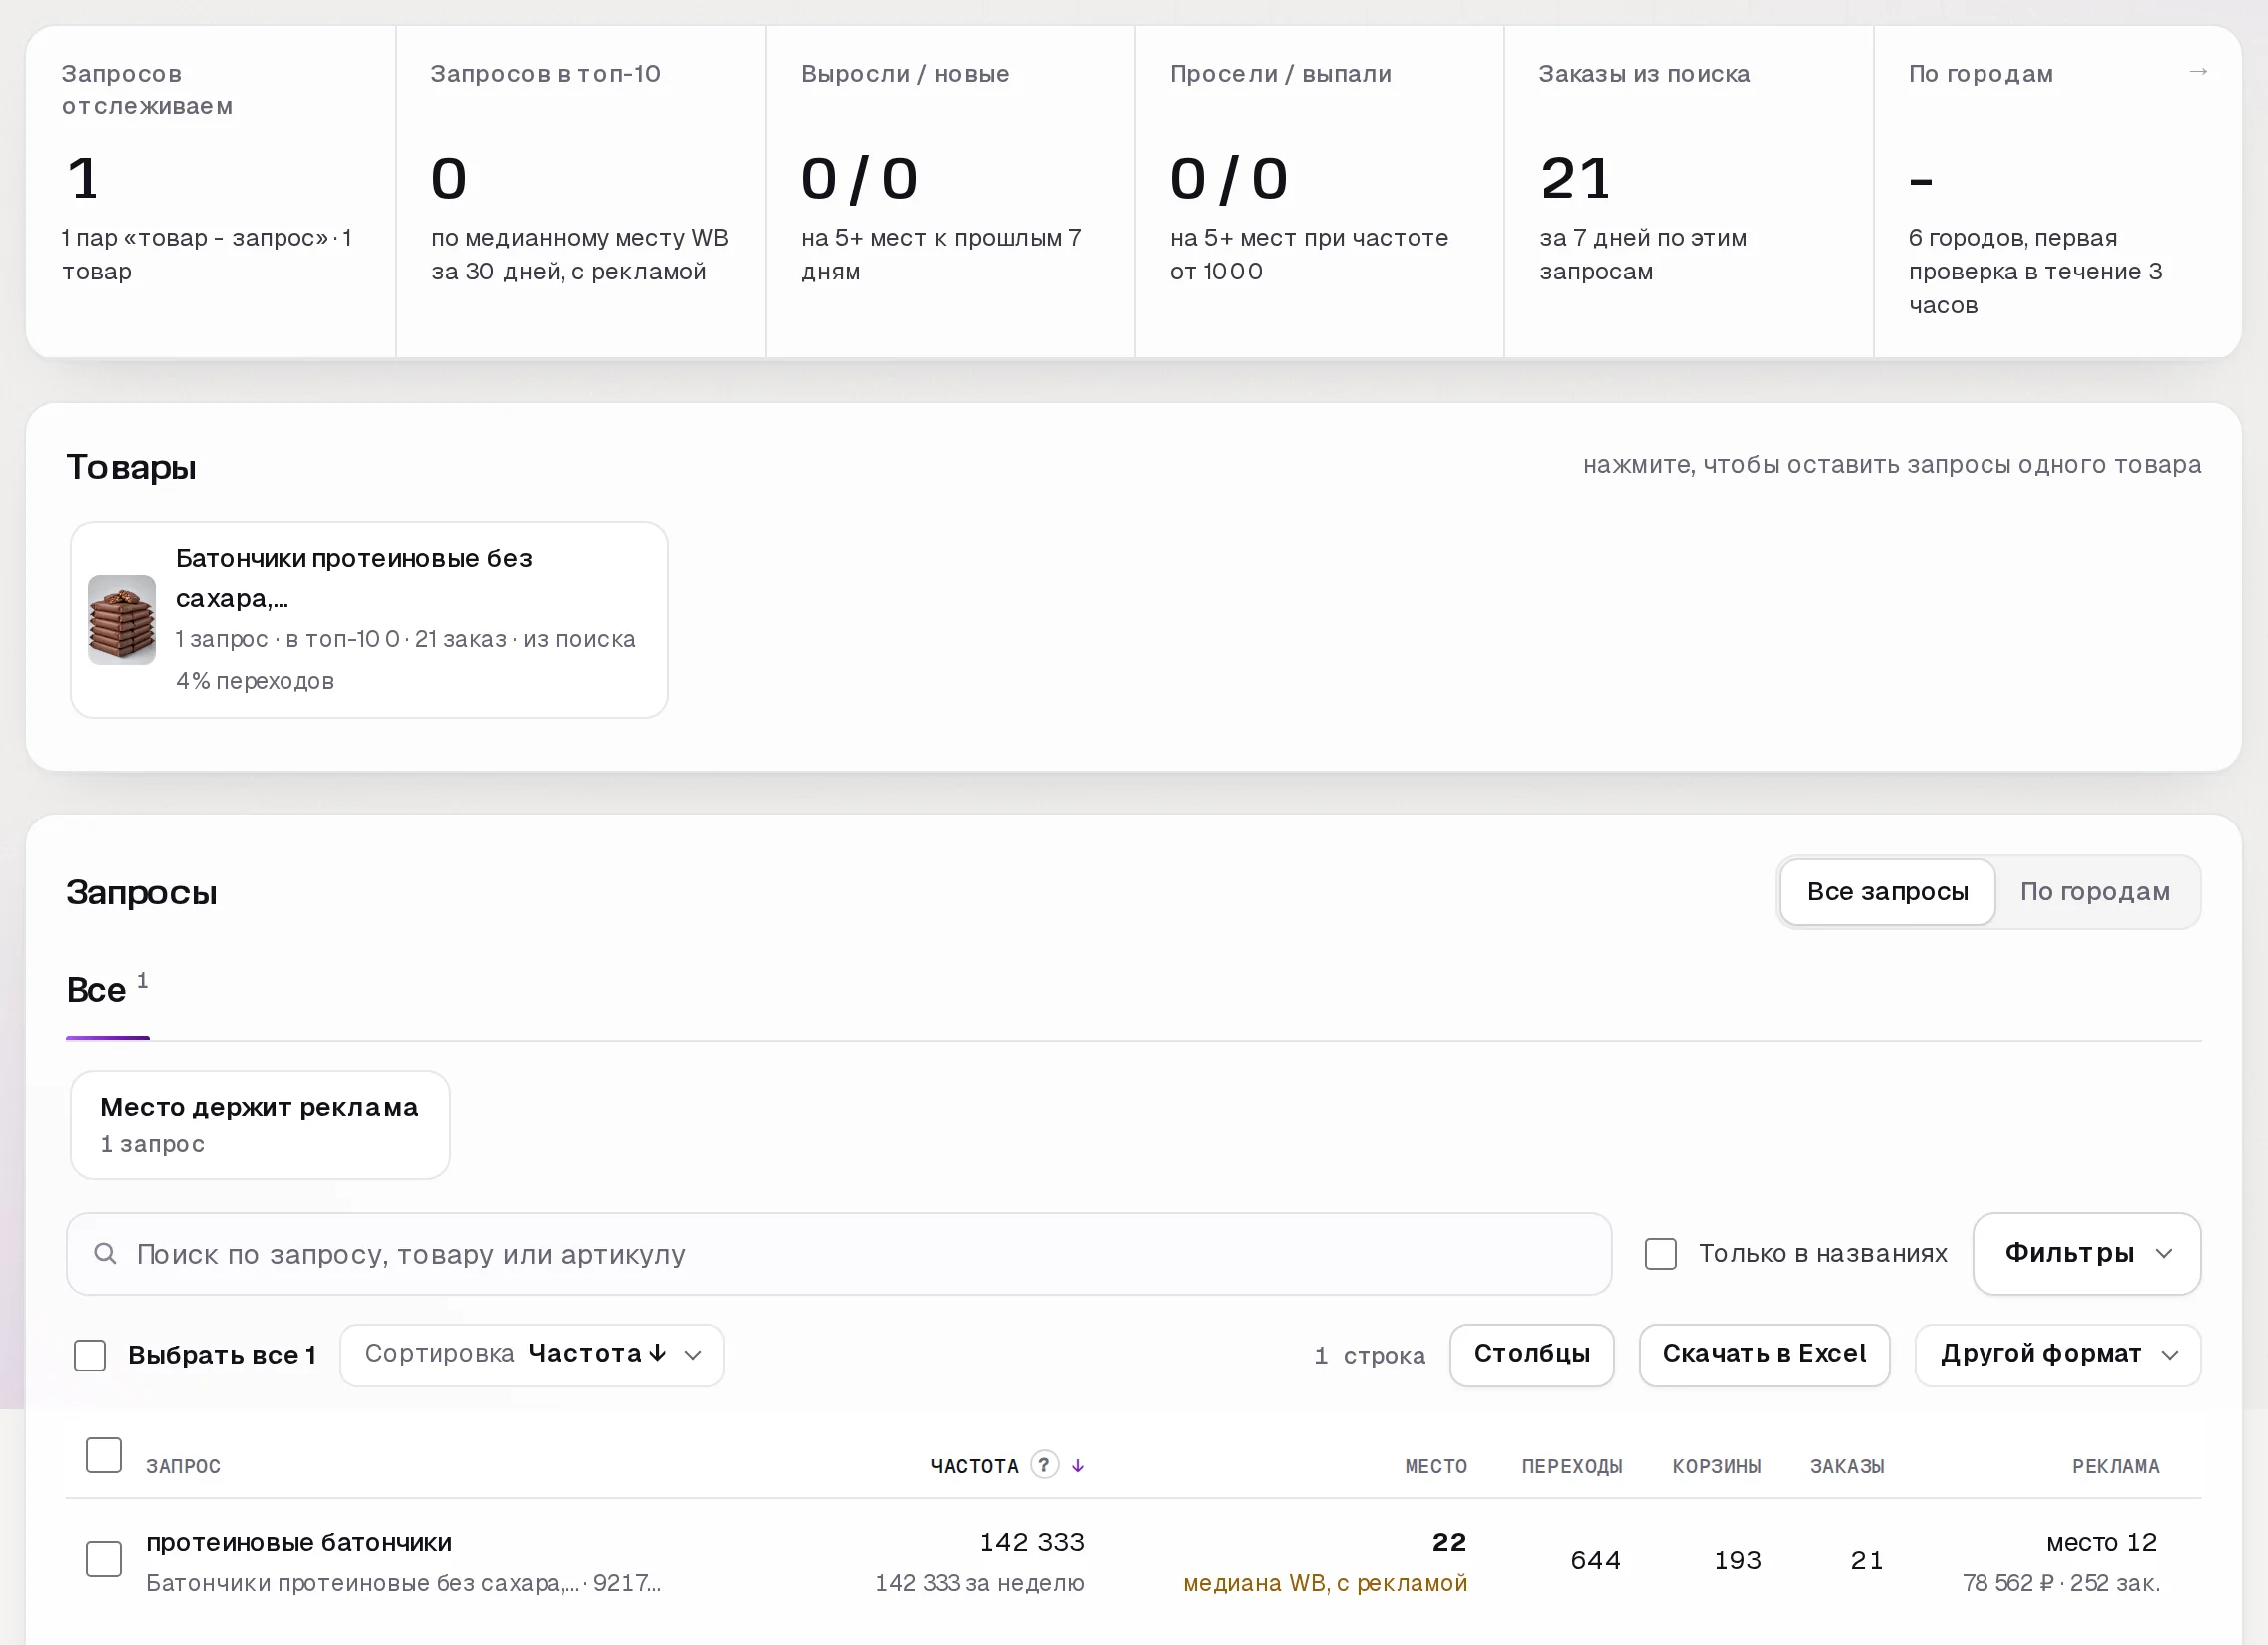Tick the Только в названиях checkbox
This screenshot has width=2268, height=1645.
1661,1253
